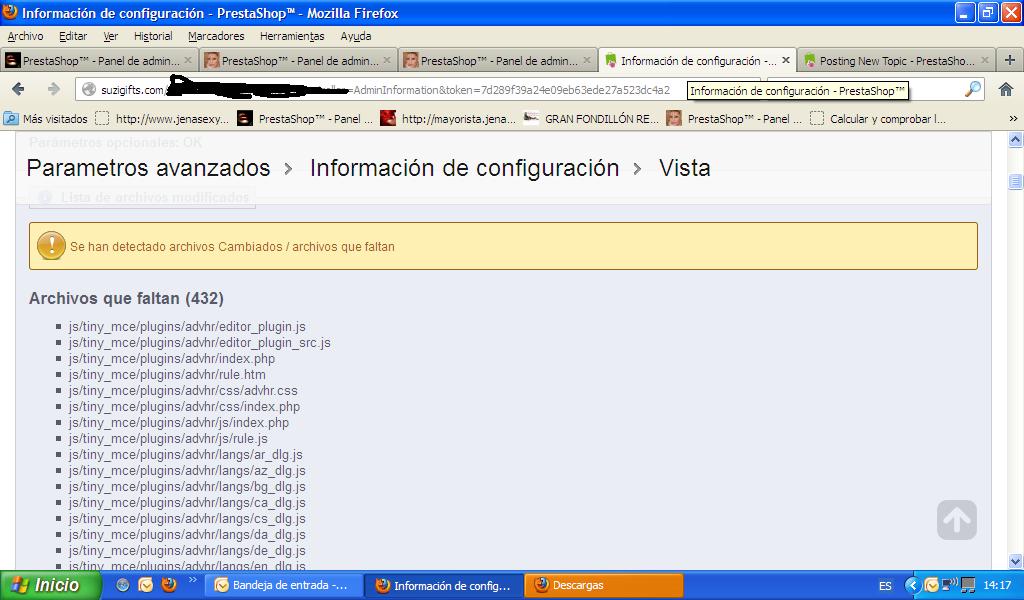Click the warning exclamation icon in yellow alert
This screenshot has height=600, width=1024.
pos(50,245)
